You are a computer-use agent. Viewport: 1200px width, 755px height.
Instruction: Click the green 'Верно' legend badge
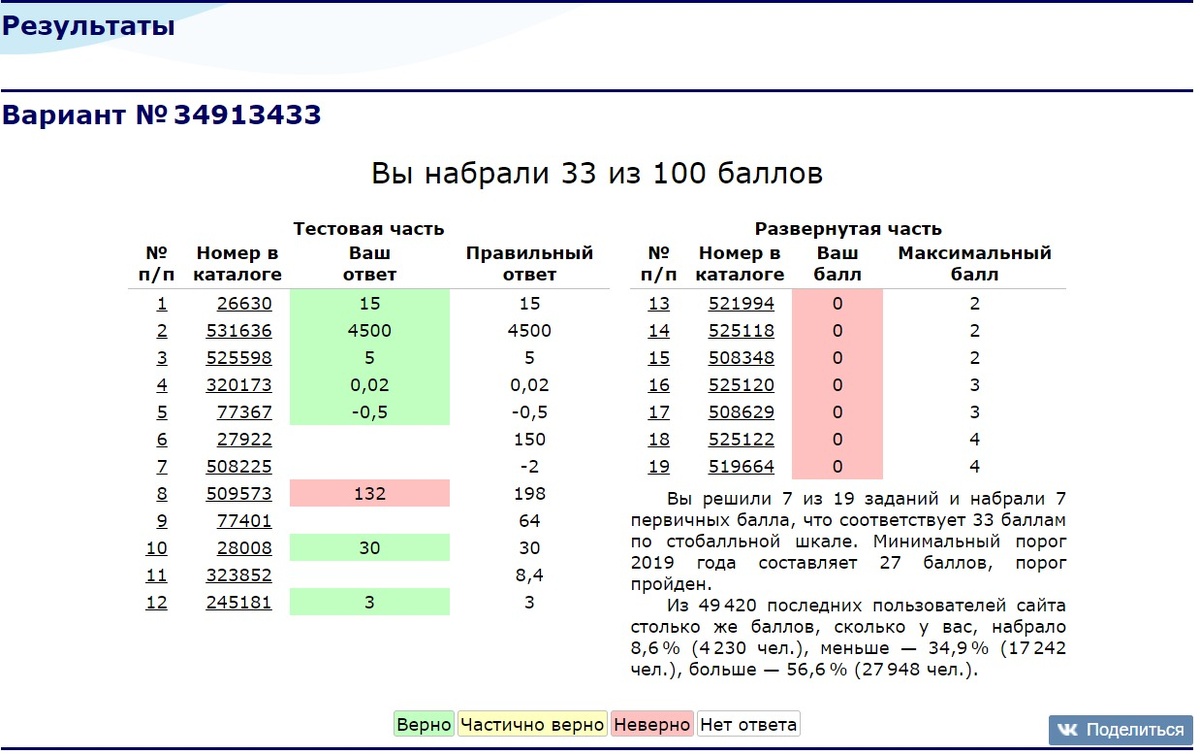click(423, 723)
